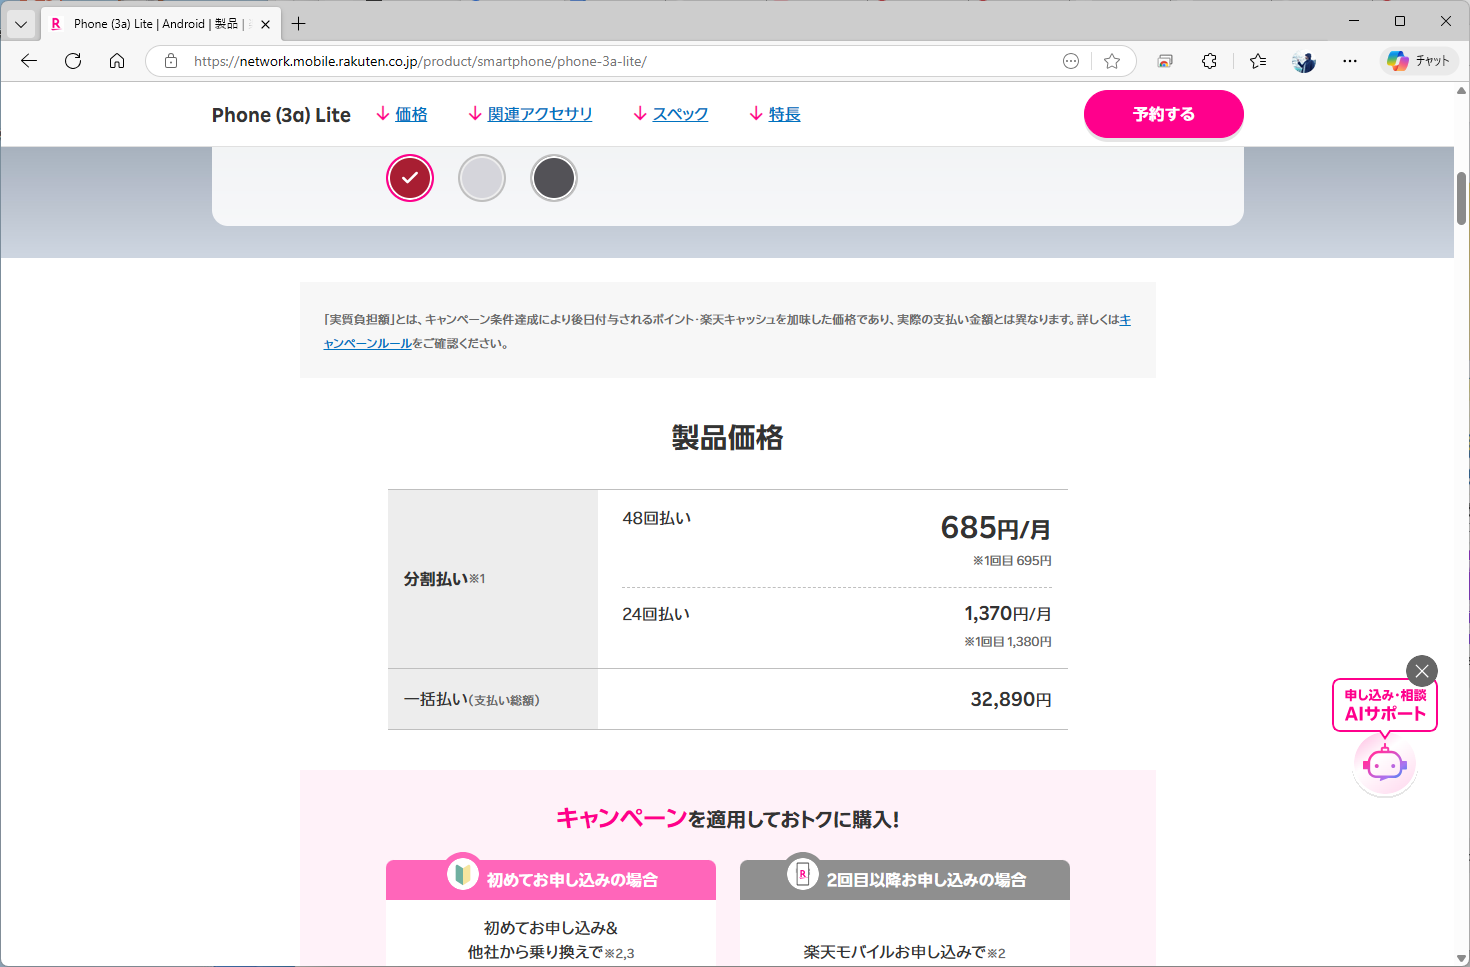Open the favorites list

(x=1258, y=61)
